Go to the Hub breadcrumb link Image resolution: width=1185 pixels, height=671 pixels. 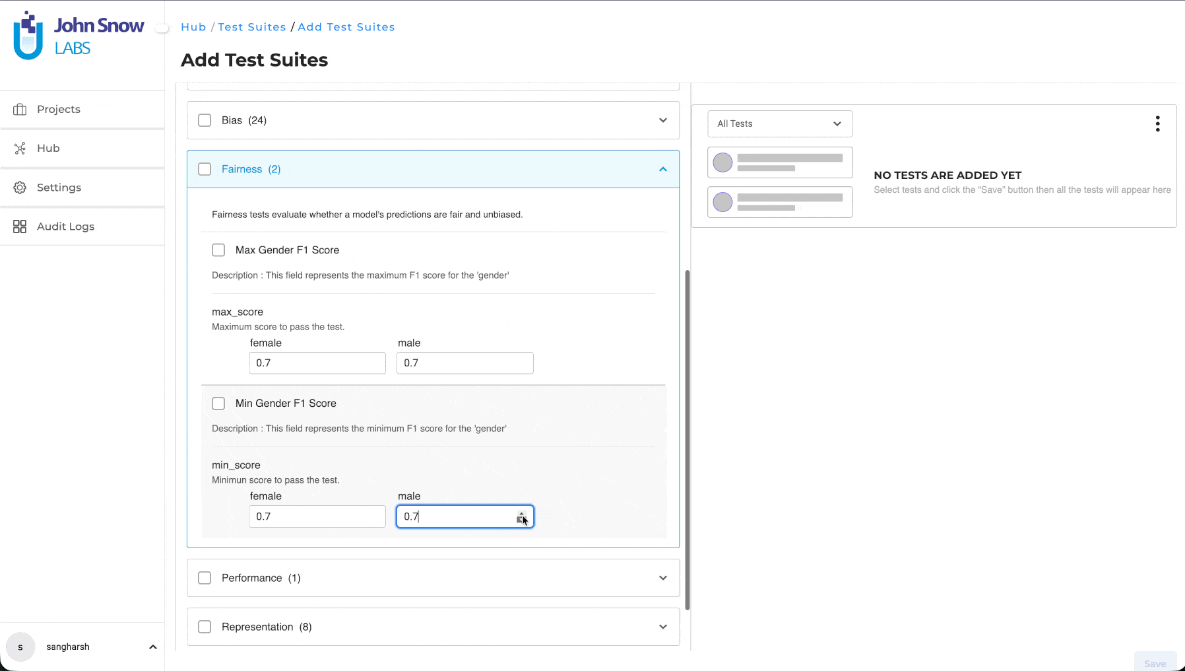[193, 27]
